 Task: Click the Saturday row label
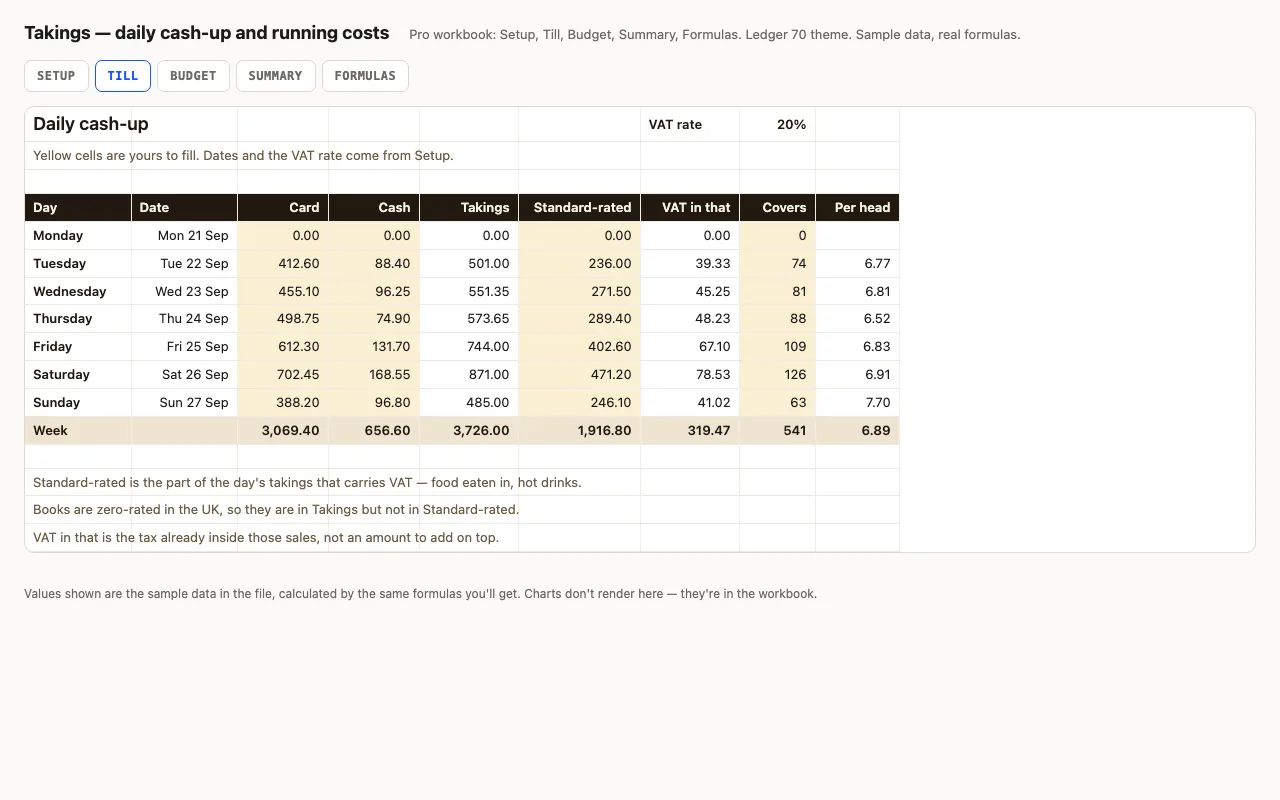[78, 375]
